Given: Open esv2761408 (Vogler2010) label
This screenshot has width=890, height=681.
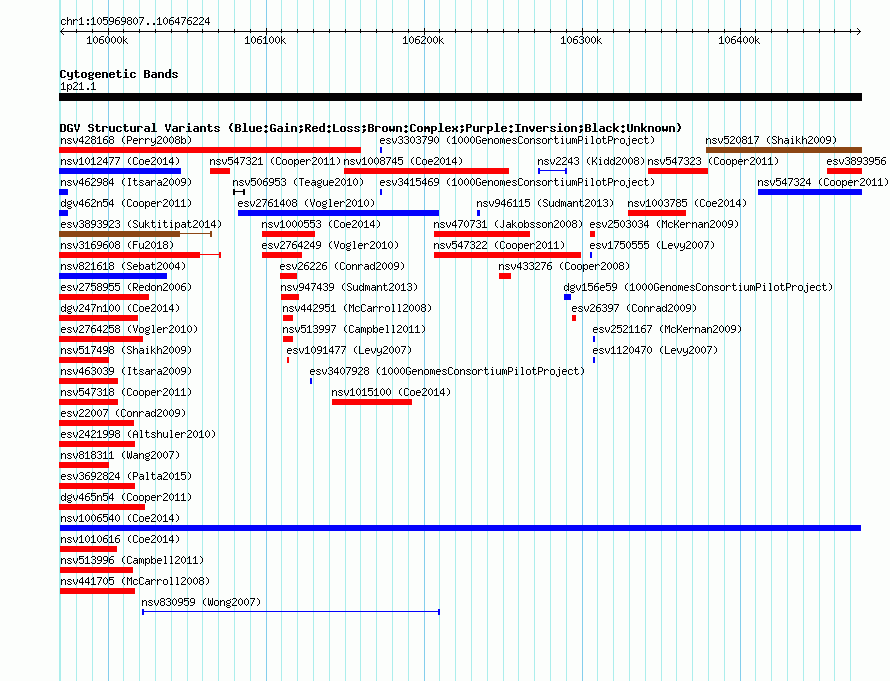Looking at the screenshot, I should [x=306, y=203].
